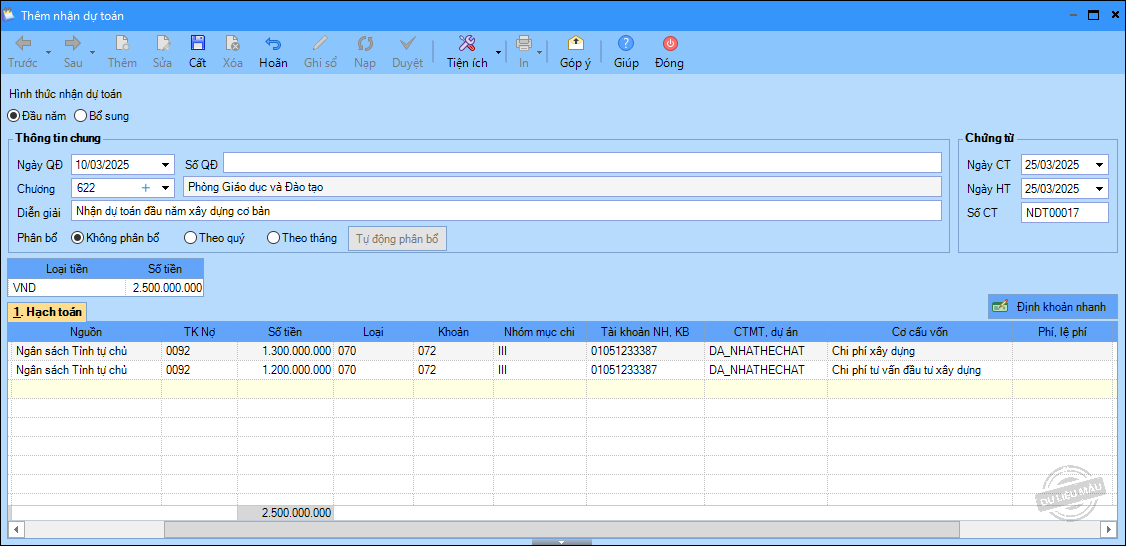Click the Số tiền column header
1126x546 pixels.
(285, 332)
